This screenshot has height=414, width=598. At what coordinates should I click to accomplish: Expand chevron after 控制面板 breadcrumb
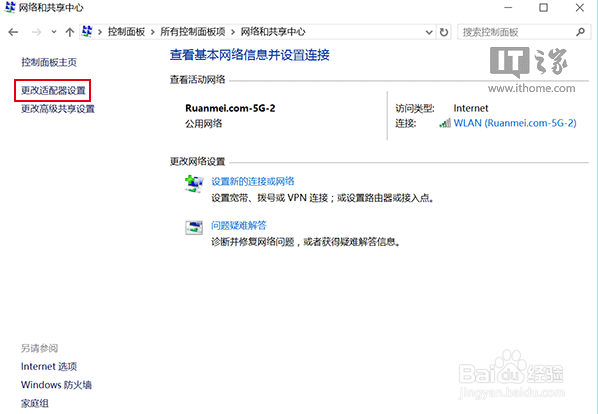coord(152,32)
